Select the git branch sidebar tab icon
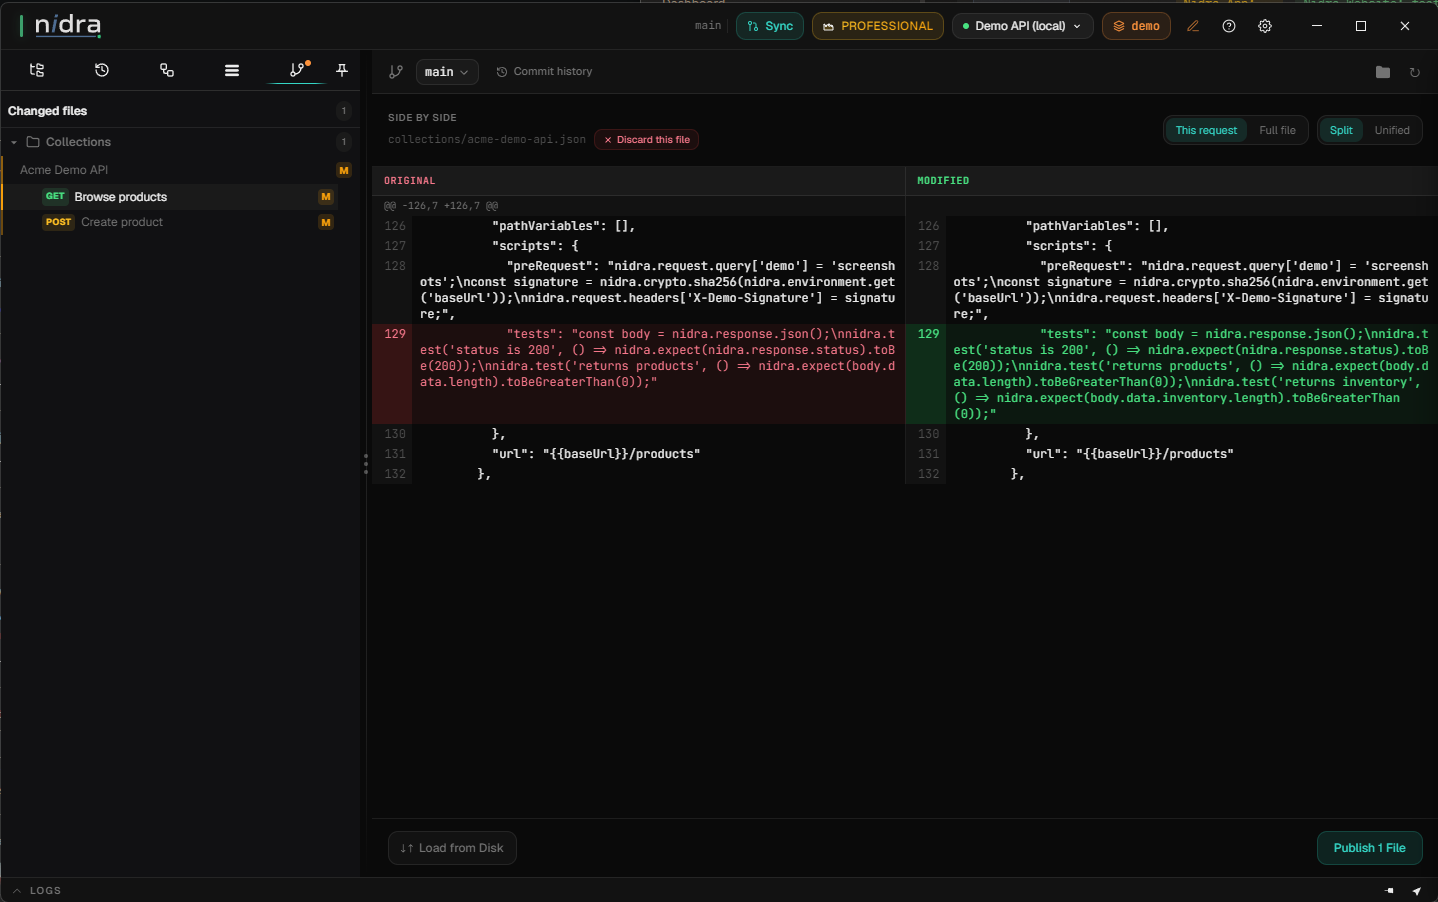1438x902 pixels. pos(298,70)
